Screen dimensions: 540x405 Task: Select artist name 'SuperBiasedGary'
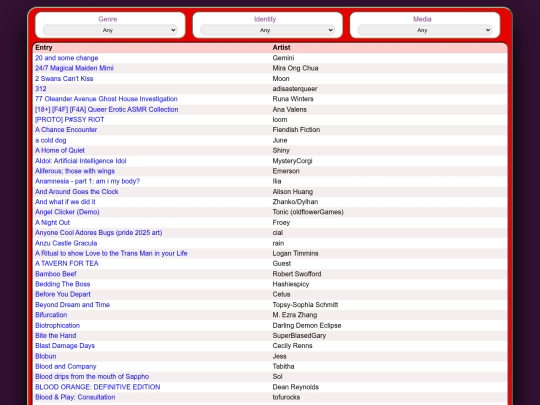tap(299, 335)
